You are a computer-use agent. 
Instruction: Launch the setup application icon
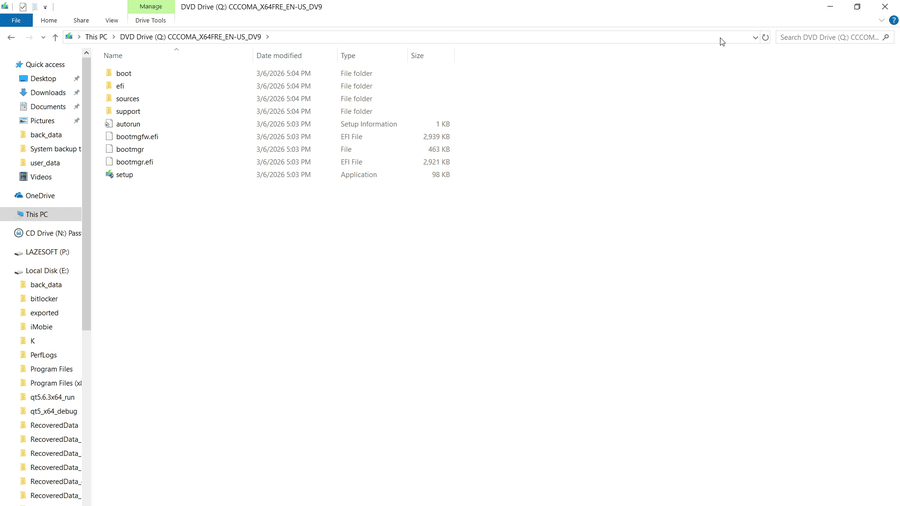coord(109,174)
